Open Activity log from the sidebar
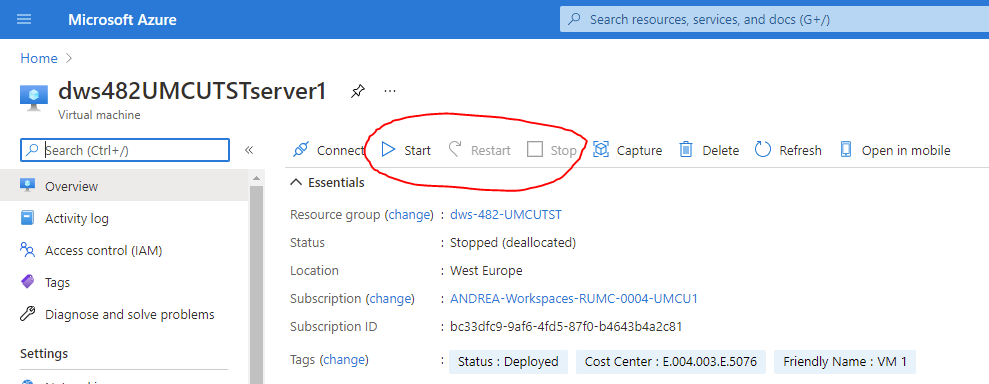Screen dimensions: 989x384 point(124,218)
